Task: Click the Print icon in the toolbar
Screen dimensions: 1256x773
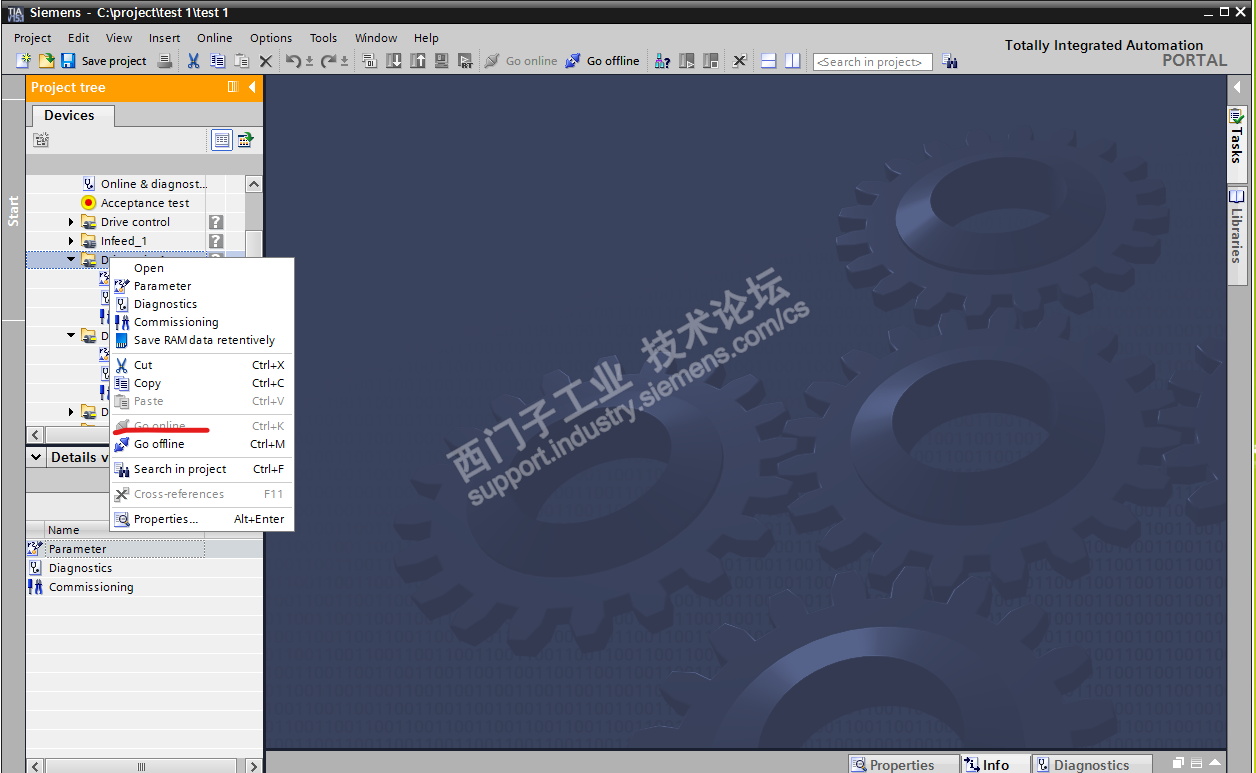Action: point(165,61)
